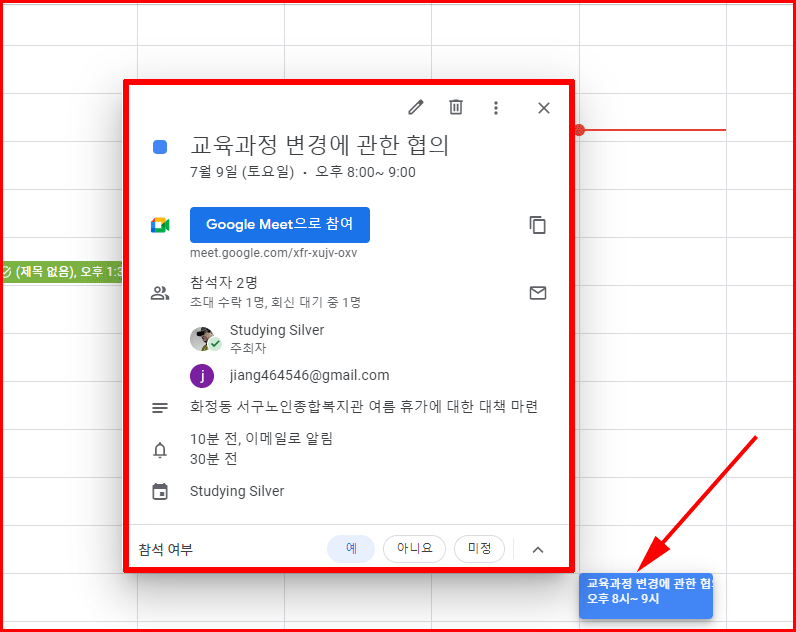Image resolution: width=796 pixels, height=632 pixels.
Task: Click the description text 화정동 서구노인종합복지관
Action: click(x=277, y=407)
